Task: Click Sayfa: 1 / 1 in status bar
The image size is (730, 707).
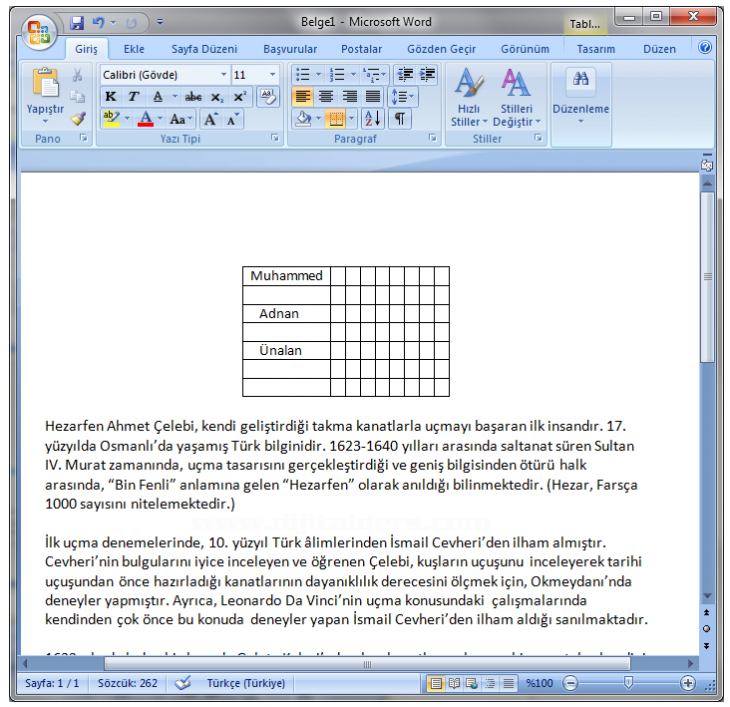Action: coord(52,683)
